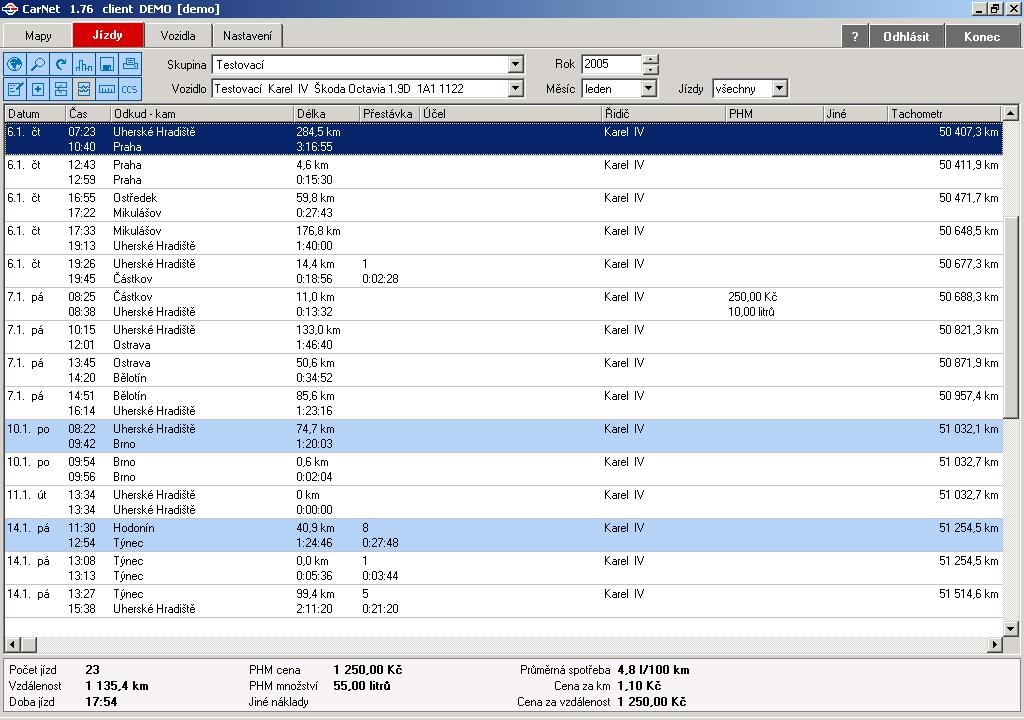The image size is (1024, 720).
Task: Click the CarNet logo in title bar
Action: pyautogui.click(x=10, y=8)
